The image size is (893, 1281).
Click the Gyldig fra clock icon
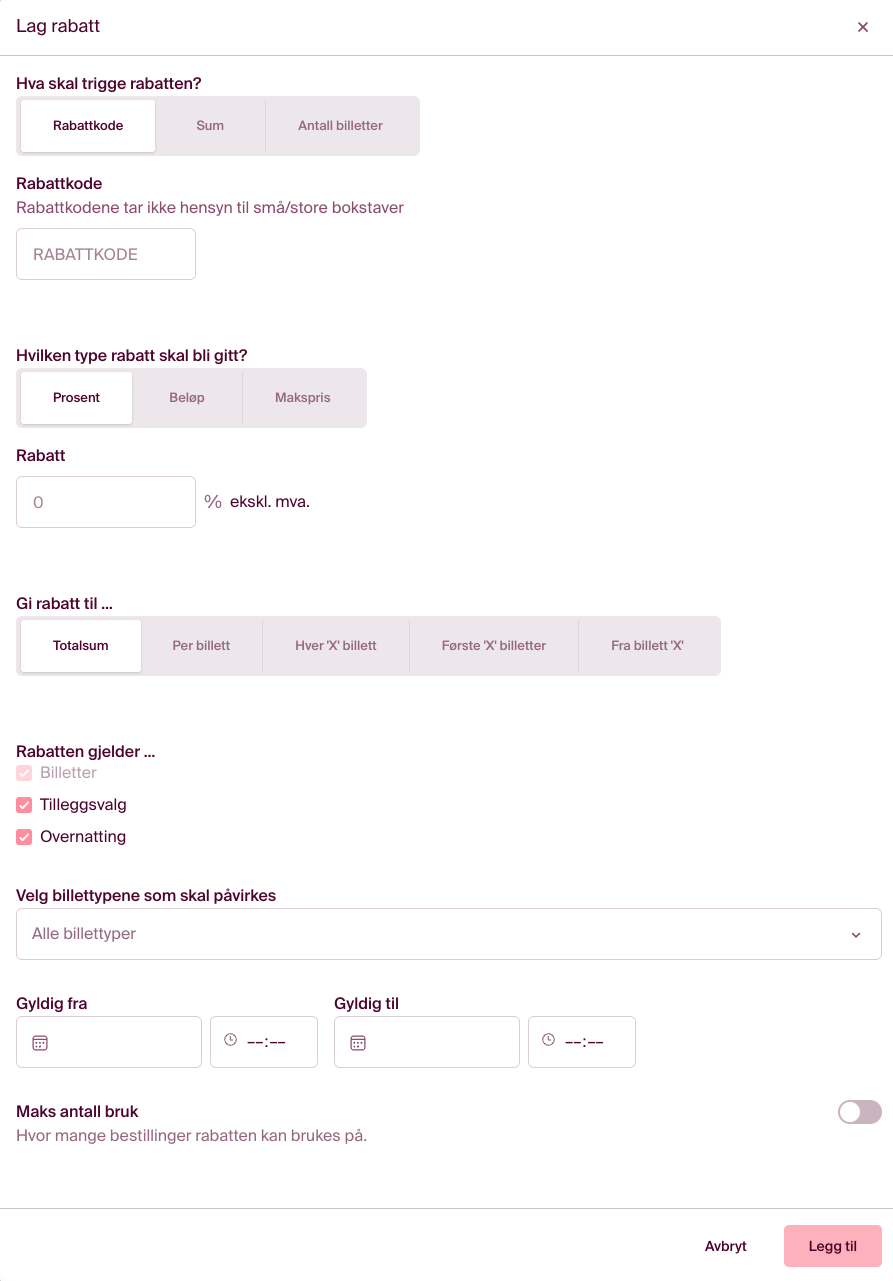(231, 1040)
